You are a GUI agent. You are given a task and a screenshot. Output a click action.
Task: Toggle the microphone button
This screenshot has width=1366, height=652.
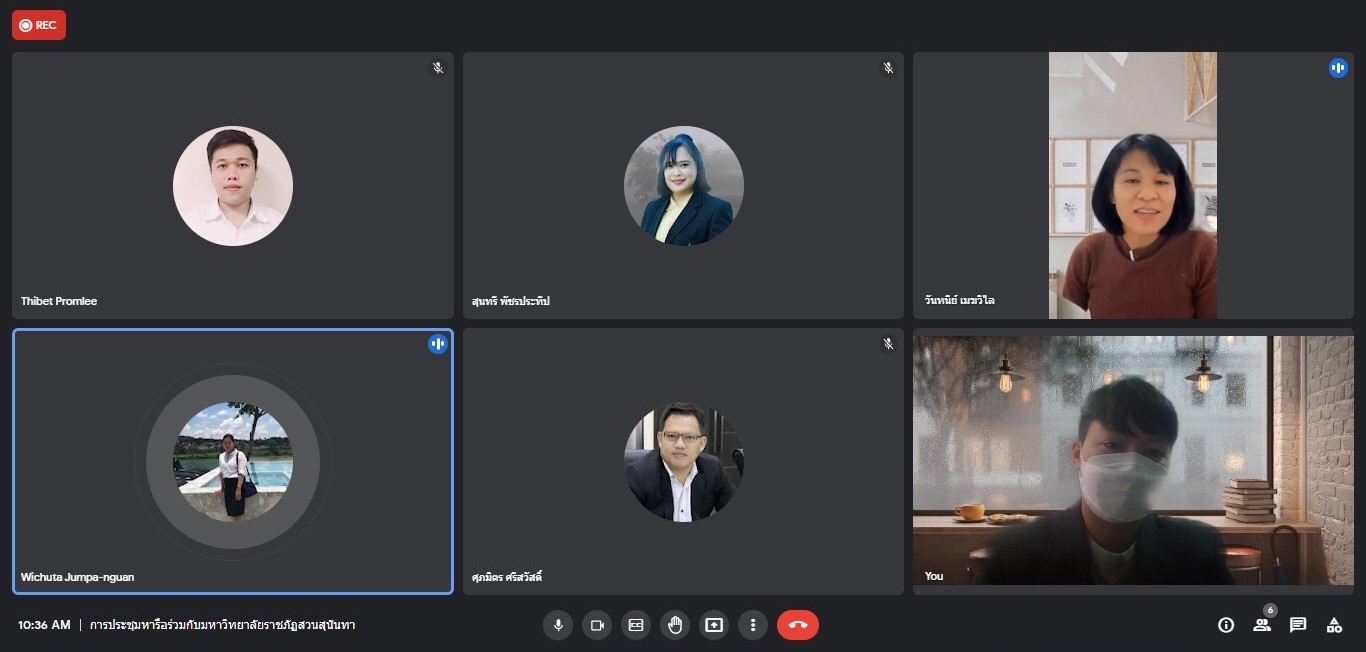tap(558, 625)
